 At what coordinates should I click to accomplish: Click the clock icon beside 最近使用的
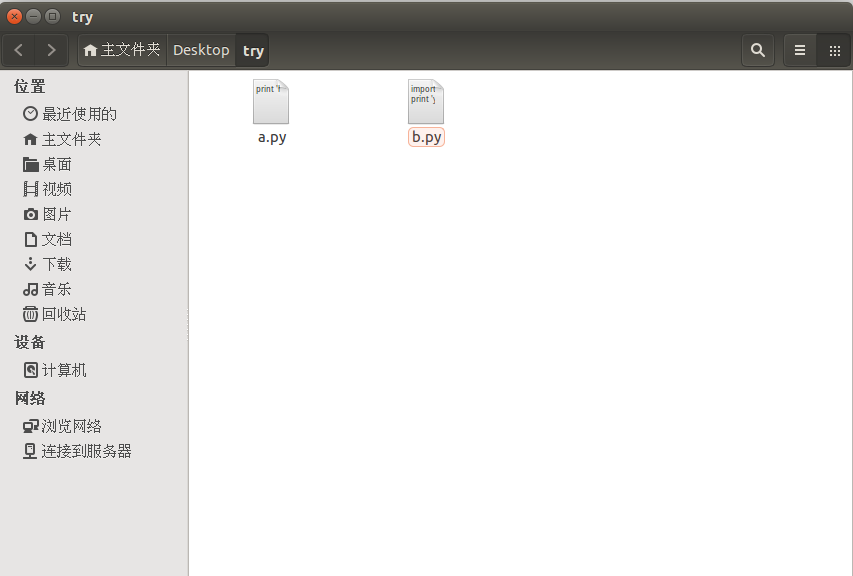click(30, 114)
